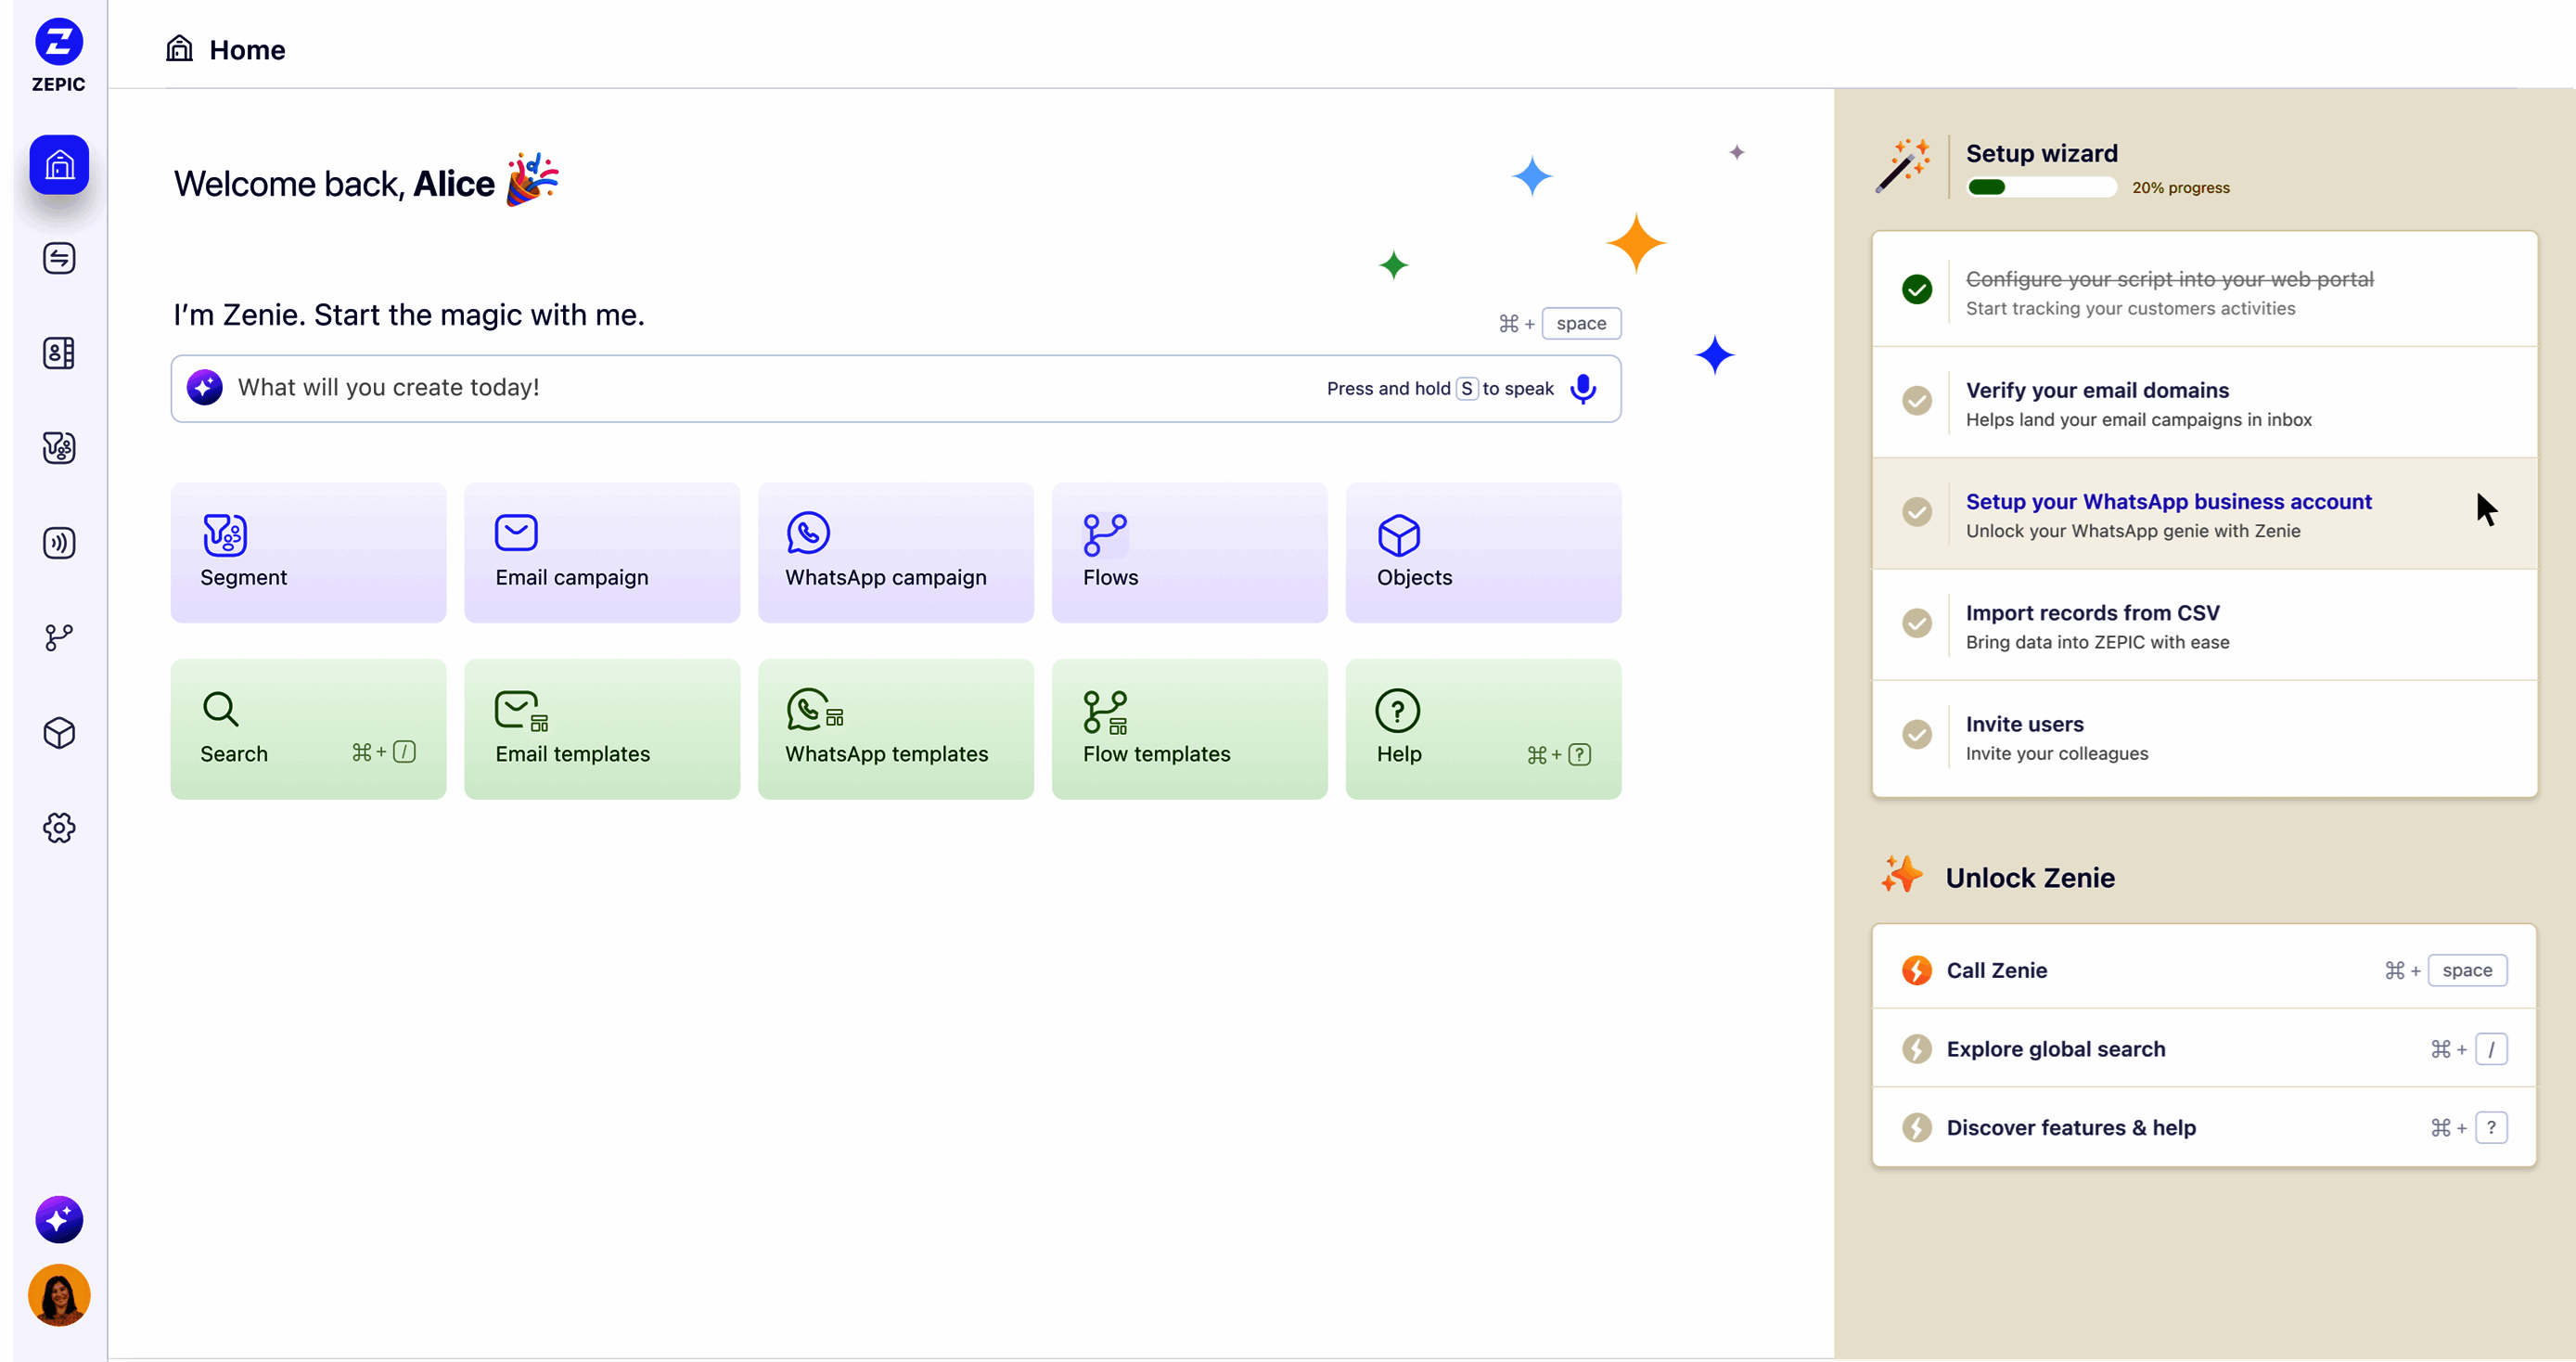Open the Setup your WhatsApp business account step
Screen dimensions: 2576x1362
2167,502
